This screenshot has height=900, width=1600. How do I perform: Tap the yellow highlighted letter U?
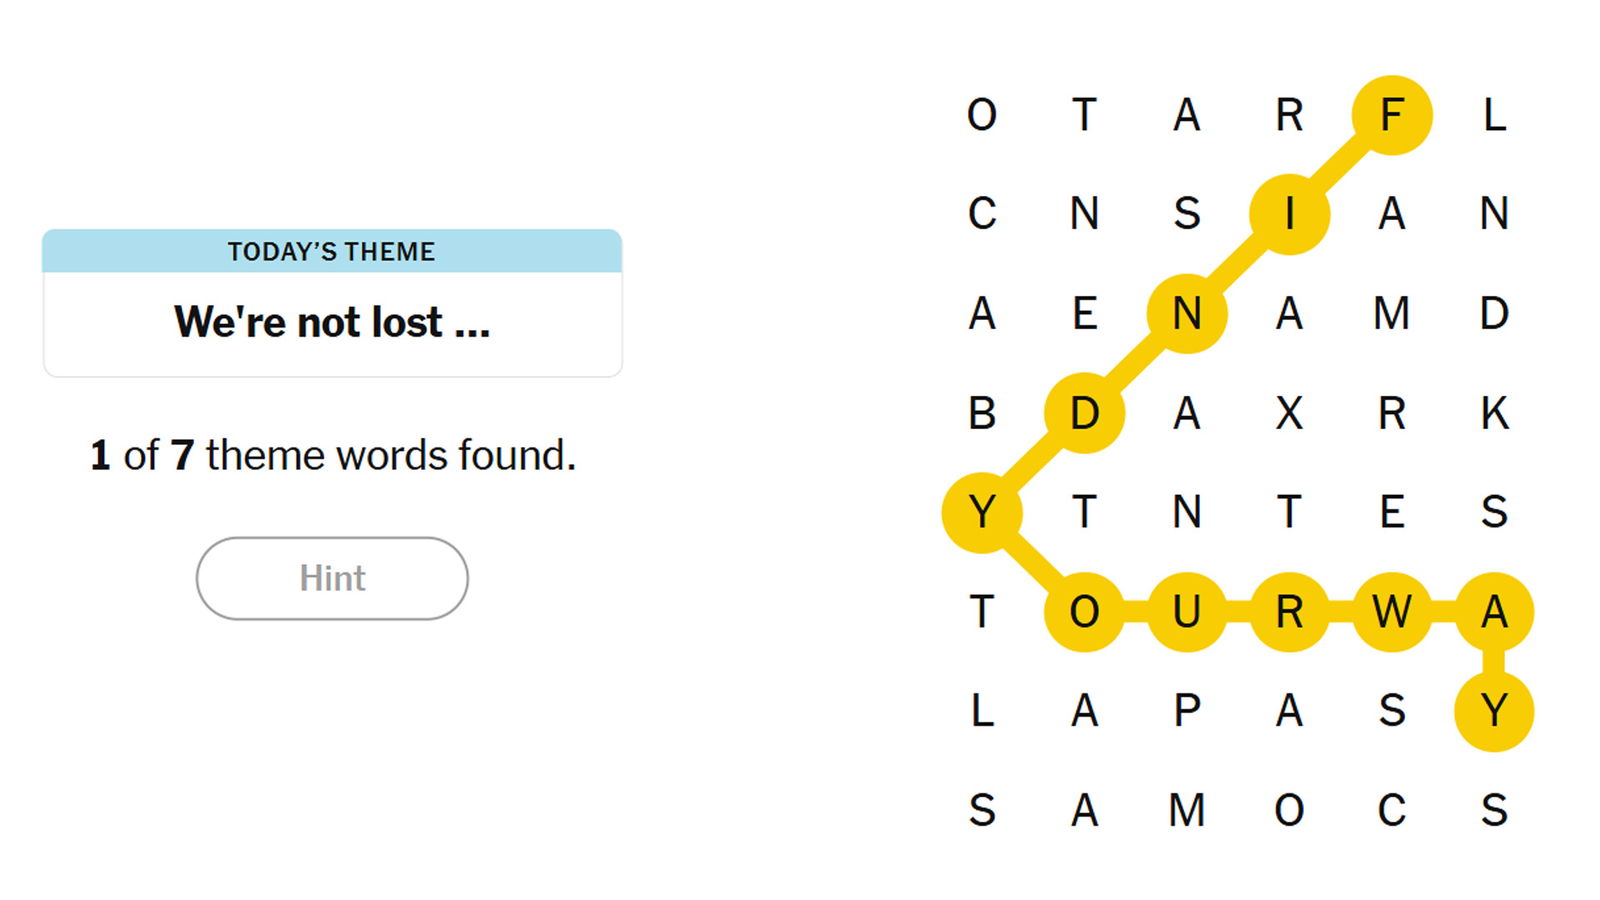(1187, 611)
